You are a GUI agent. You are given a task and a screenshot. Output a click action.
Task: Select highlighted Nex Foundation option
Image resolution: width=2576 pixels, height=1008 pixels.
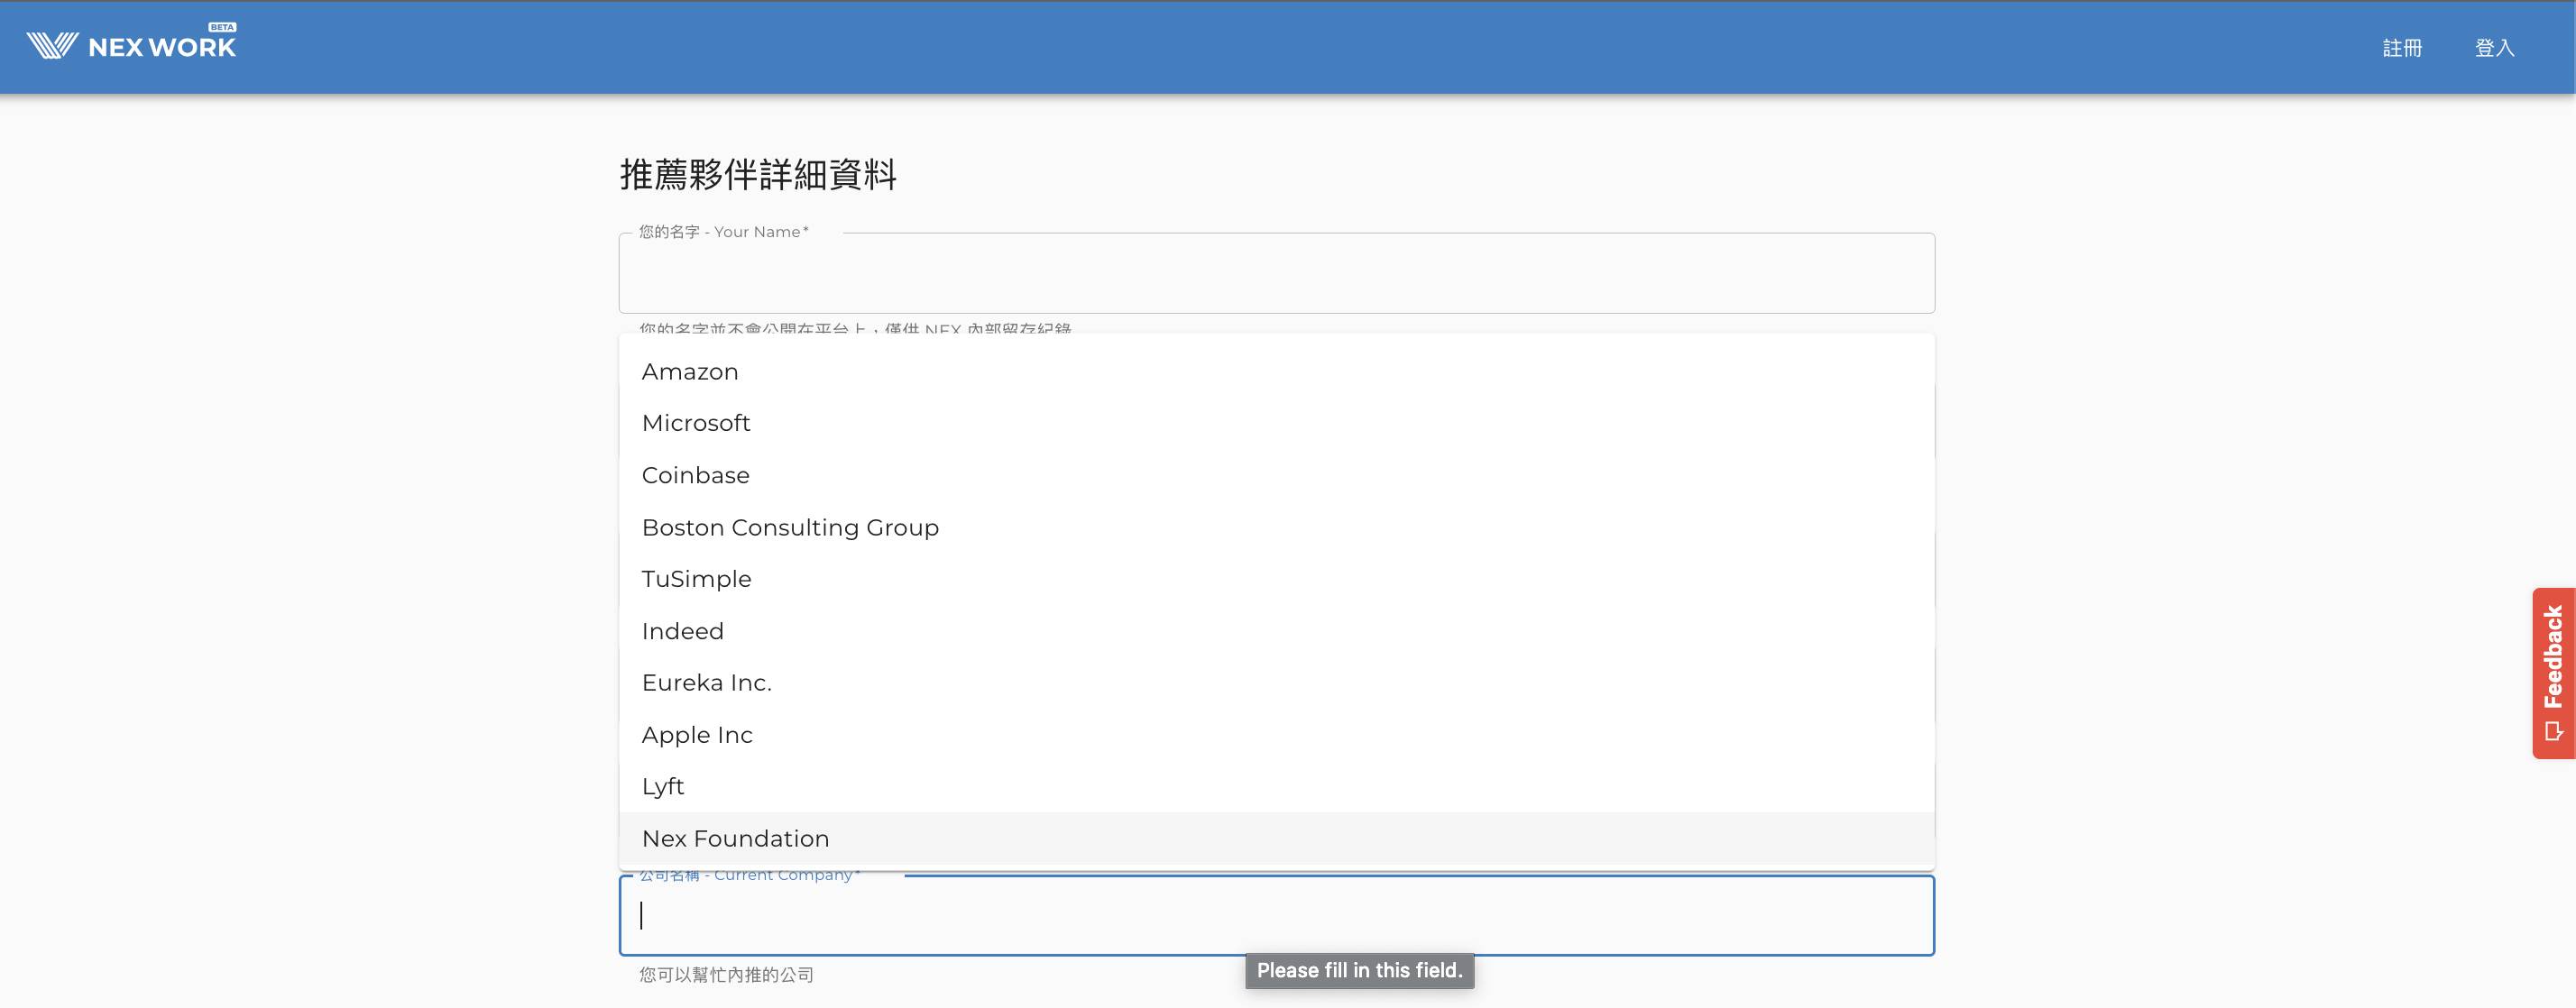click(735, 839)
